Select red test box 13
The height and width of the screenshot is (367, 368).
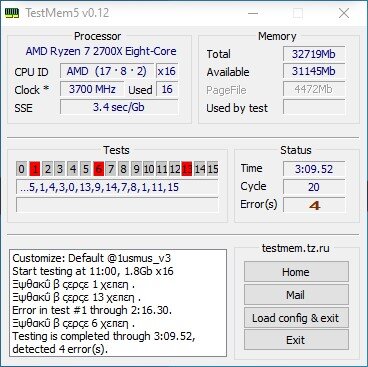click(187, 169)
